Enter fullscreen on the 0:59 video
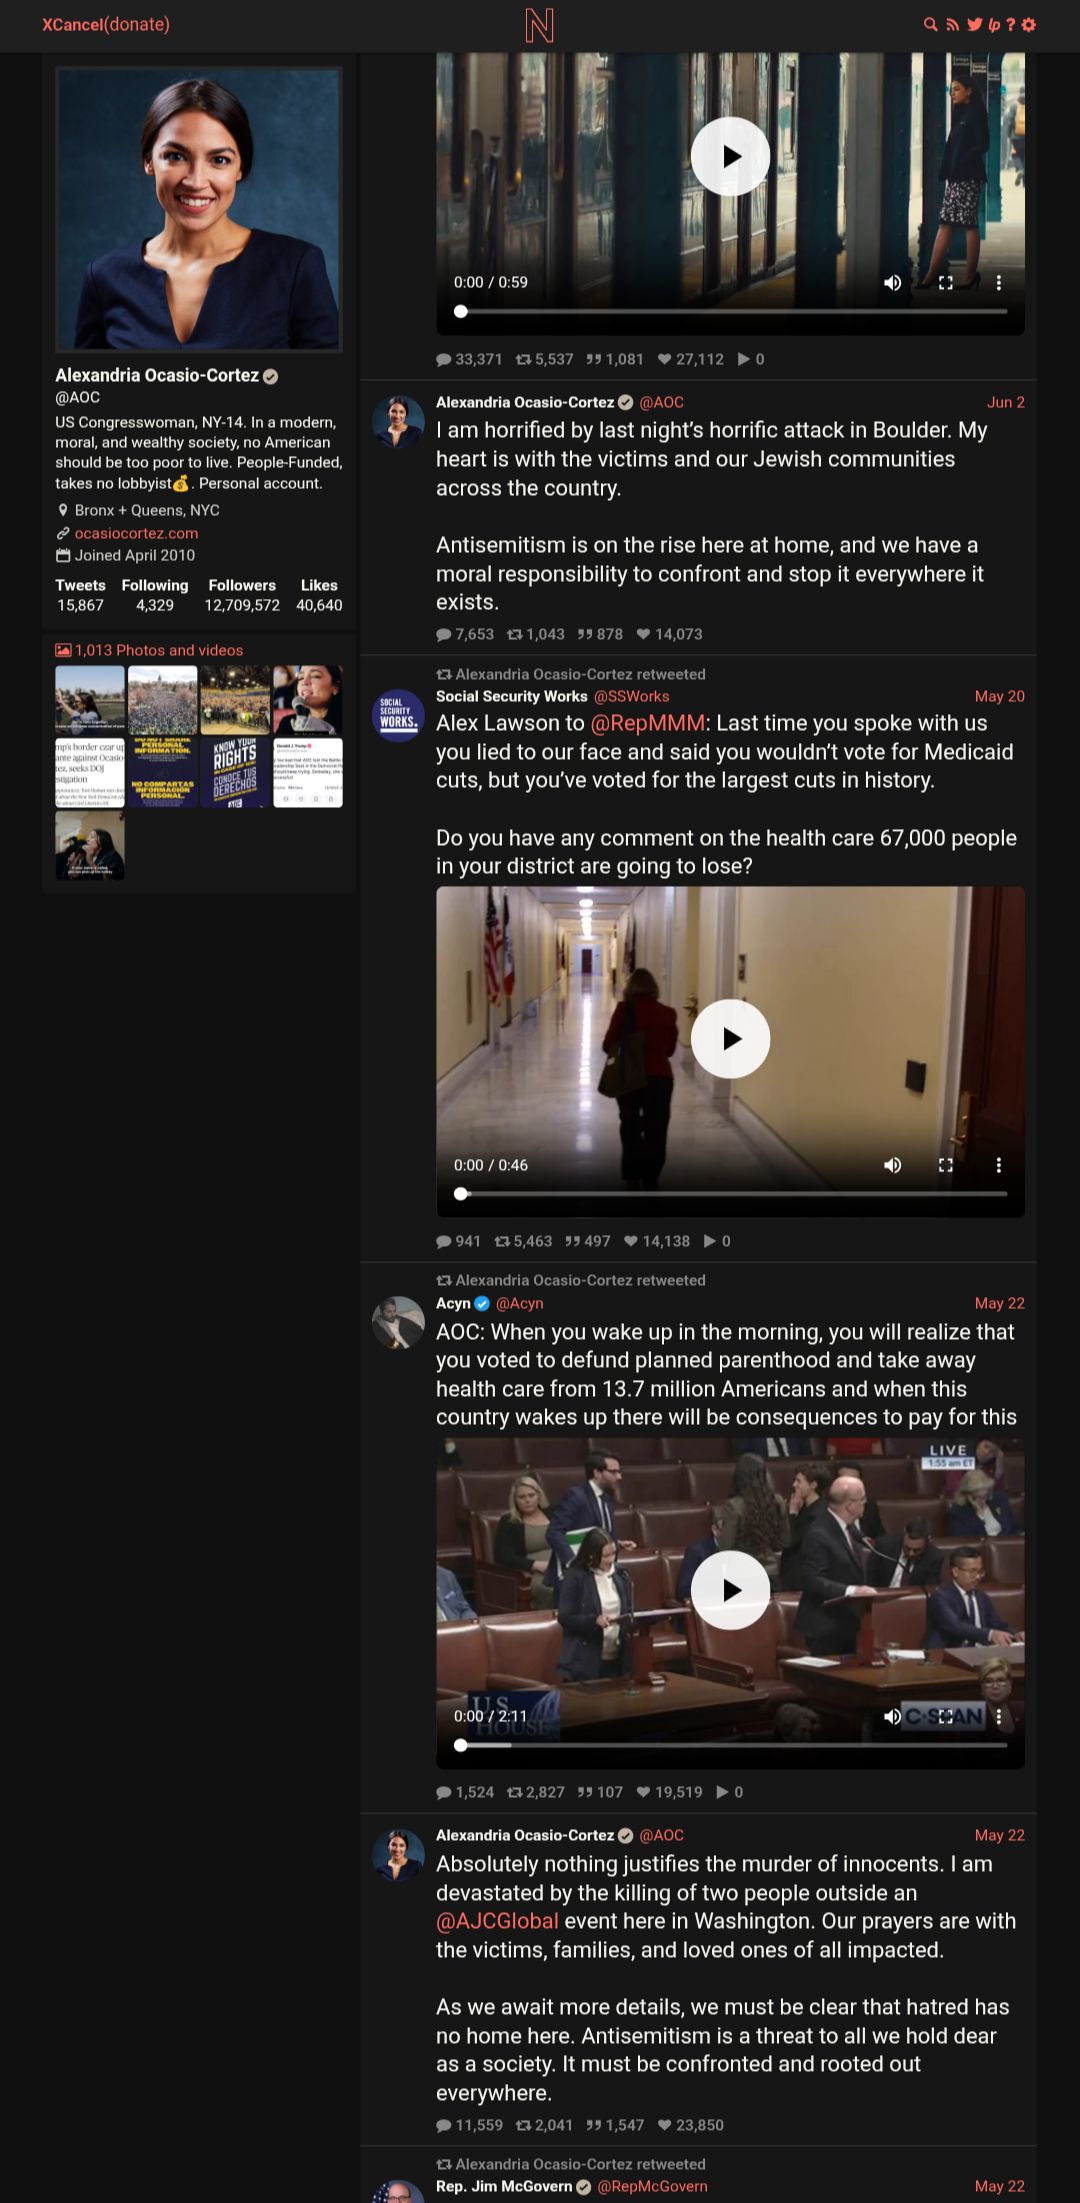This screenshot has width=1080, height=2203. tap(946, 283)
